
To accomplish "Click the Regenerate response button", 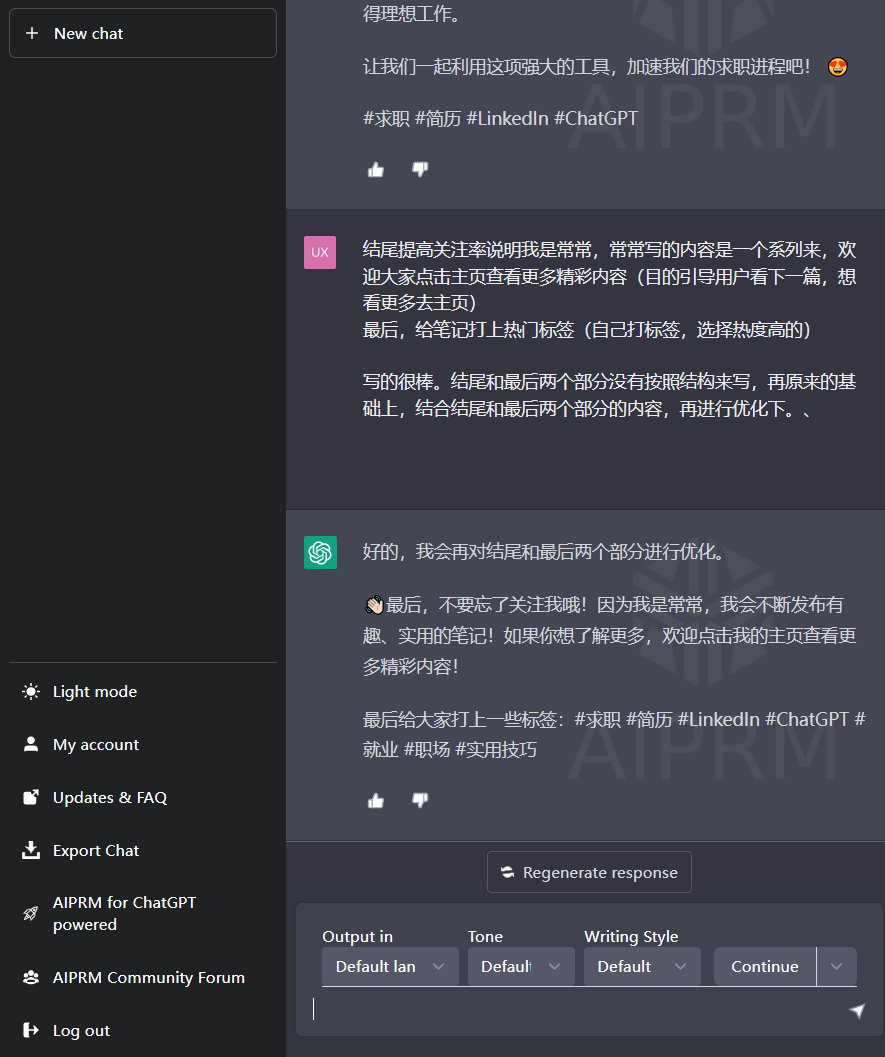I will 589,871.
